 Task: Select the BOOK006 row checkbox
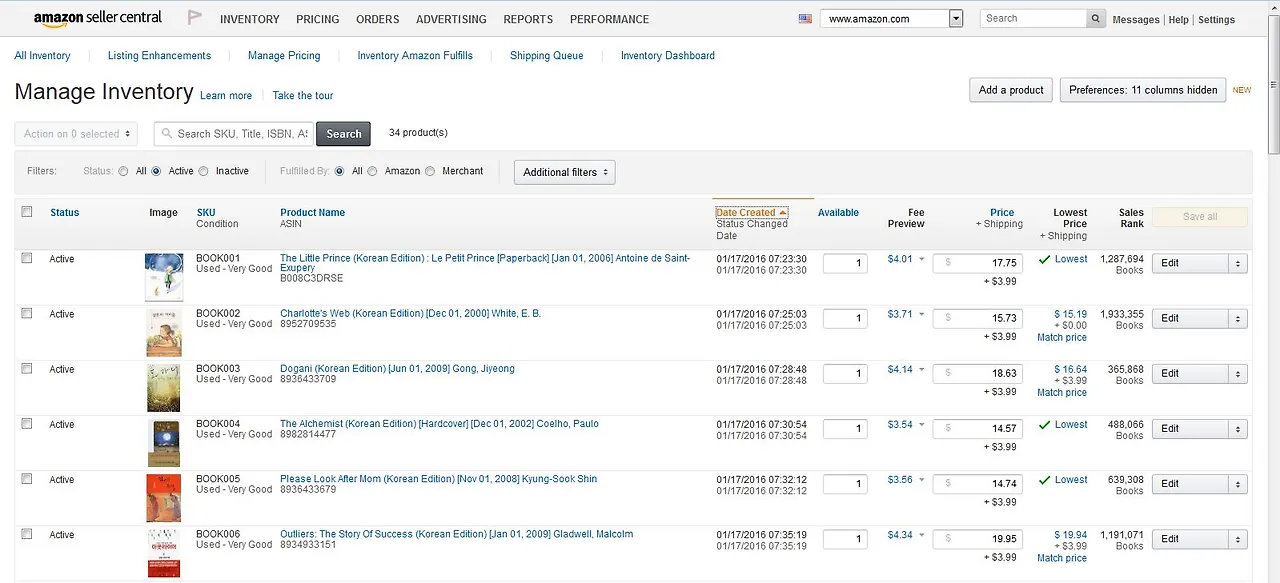tap(27, 534)
